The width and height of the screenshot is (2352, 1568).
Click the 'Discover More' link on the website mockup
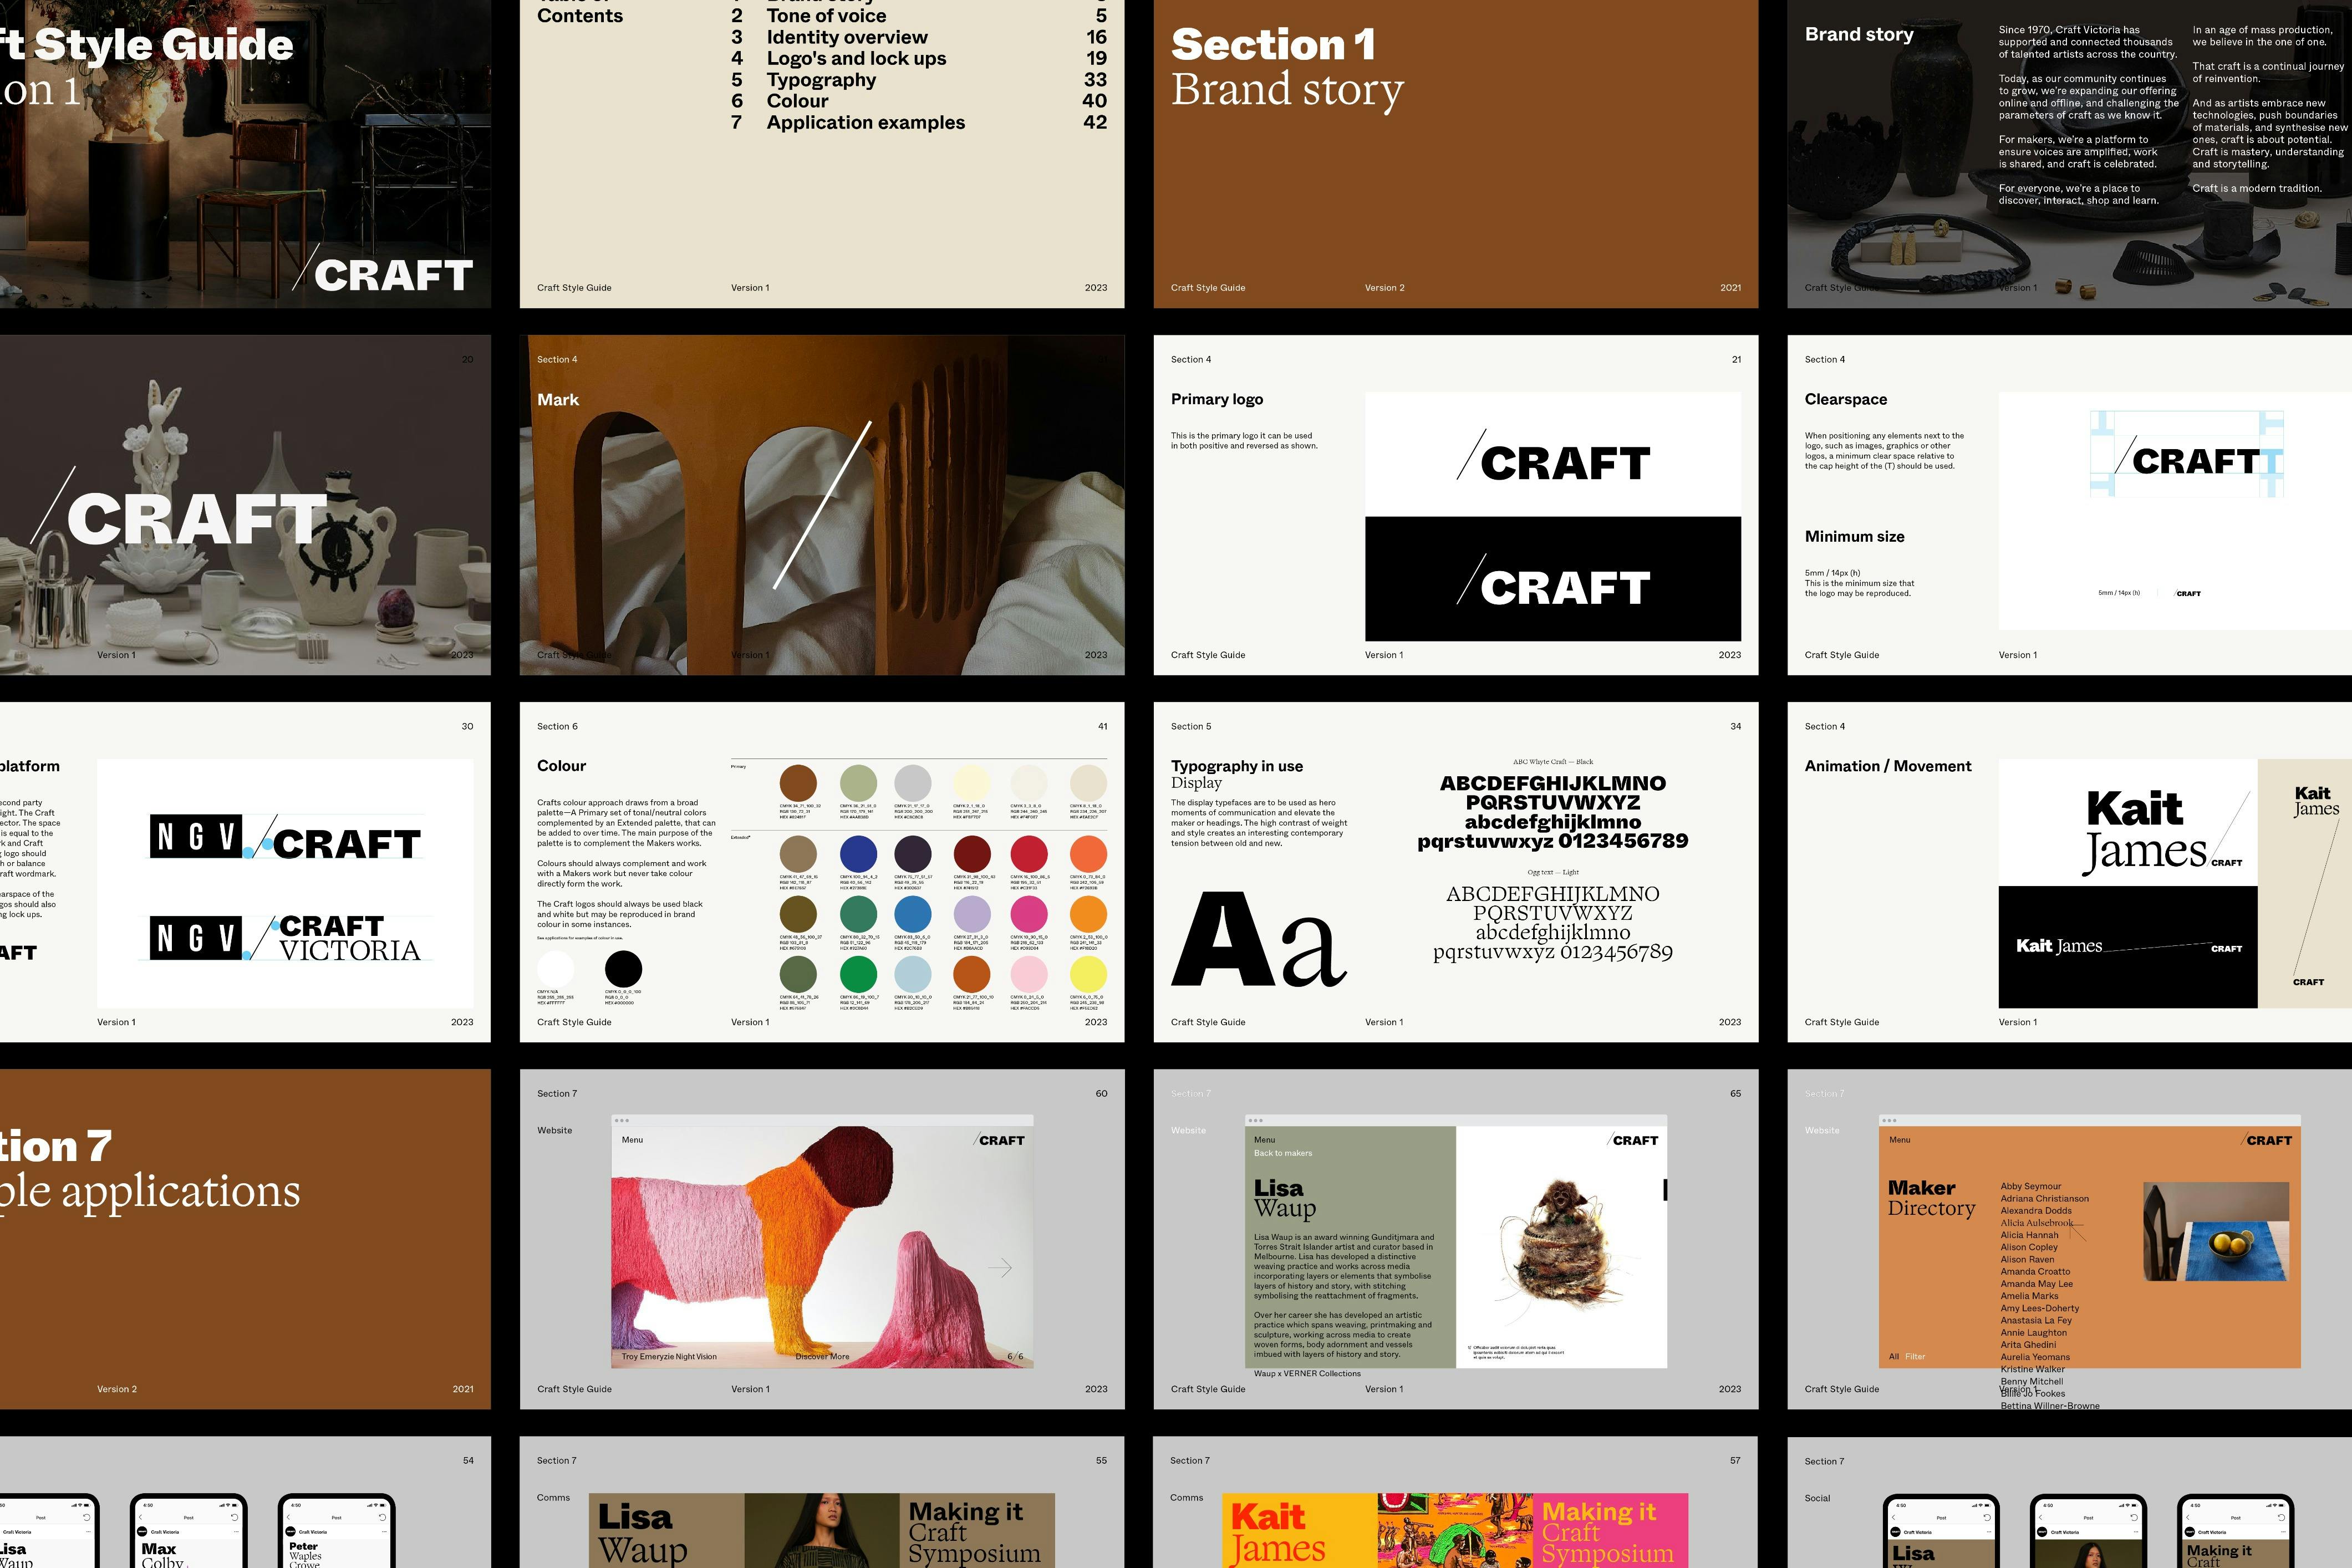[x=822, y=1357]
